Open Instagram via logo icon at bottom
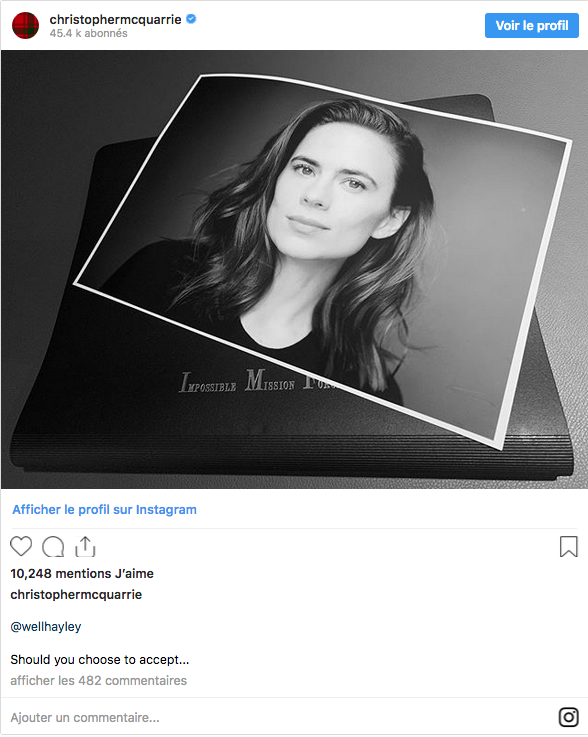 pos(568,717)
